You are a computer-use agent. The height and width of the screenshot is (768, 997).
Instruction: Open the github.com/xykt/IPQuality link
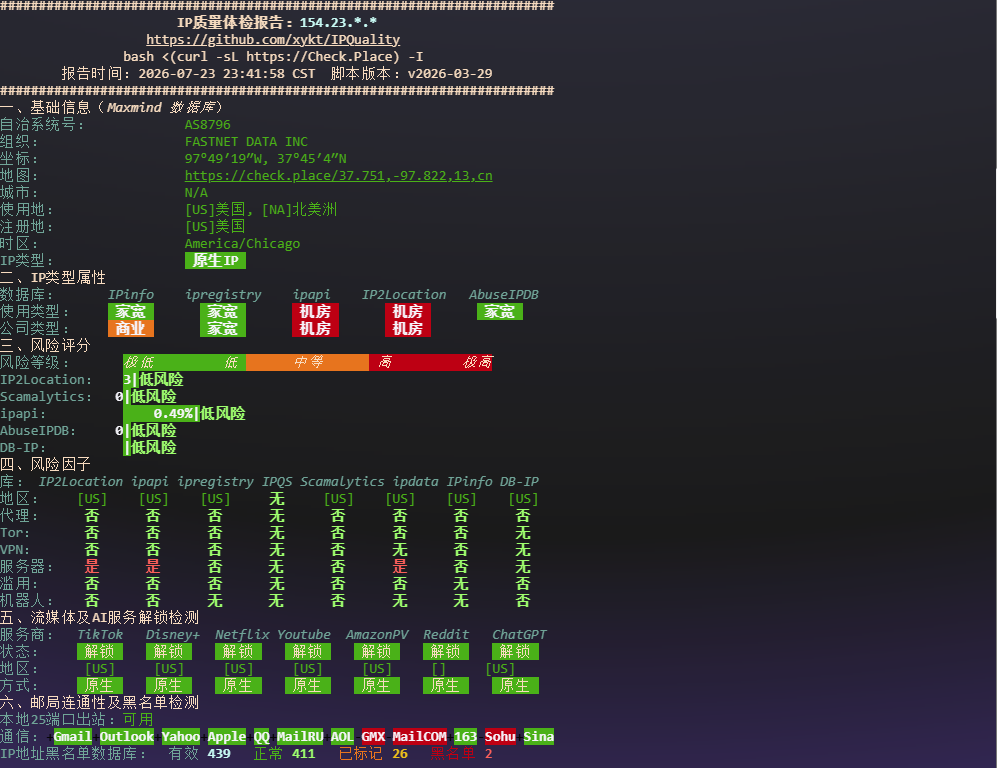273,39
